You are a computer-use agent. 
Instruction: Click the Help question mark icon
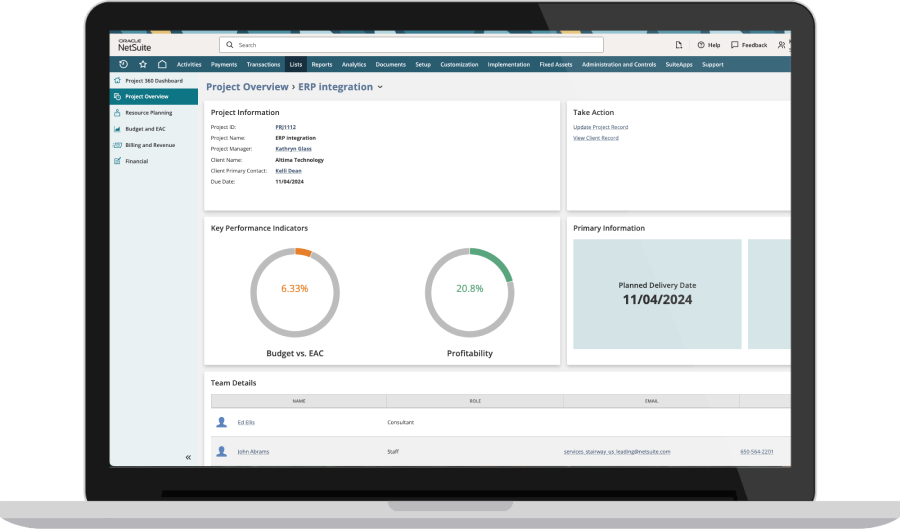(x=701, y=45)
